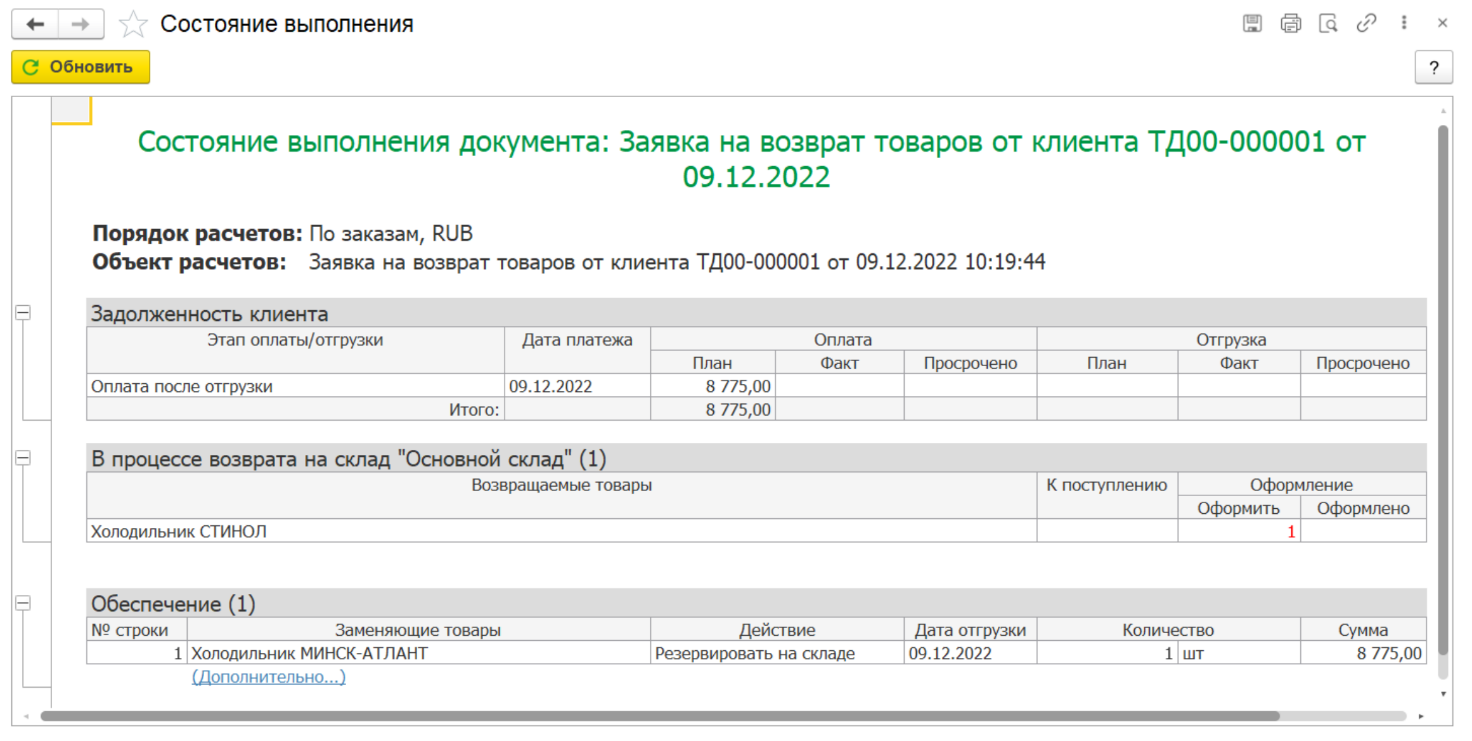Collapse the Обеспечение section
Screen dimensions: 1472x741
point(23,603)
